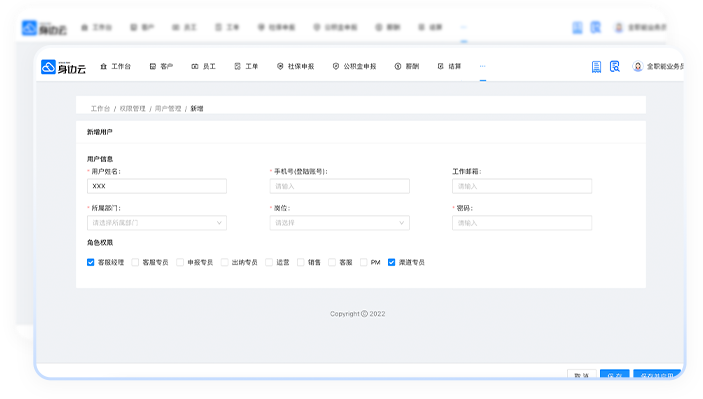Click the 身边云 cloud logo
This screenshot has width=703, height=399.
click(63, 67)
